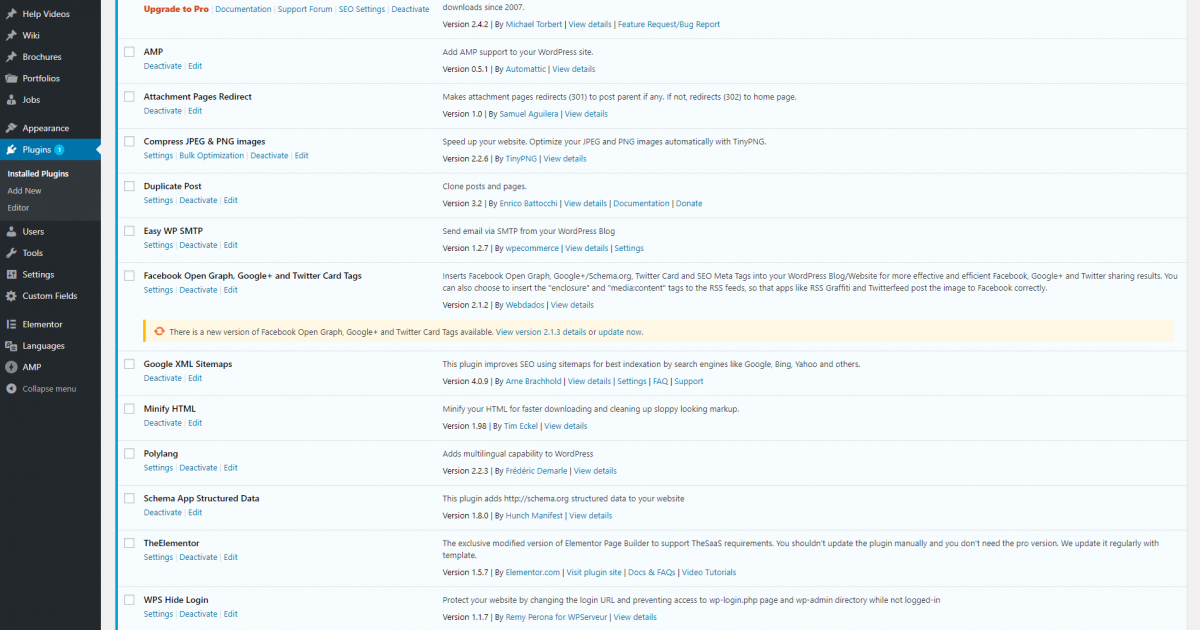
Task: Check the Google XML Sitemaps checkbox
Action: [129, 364]
